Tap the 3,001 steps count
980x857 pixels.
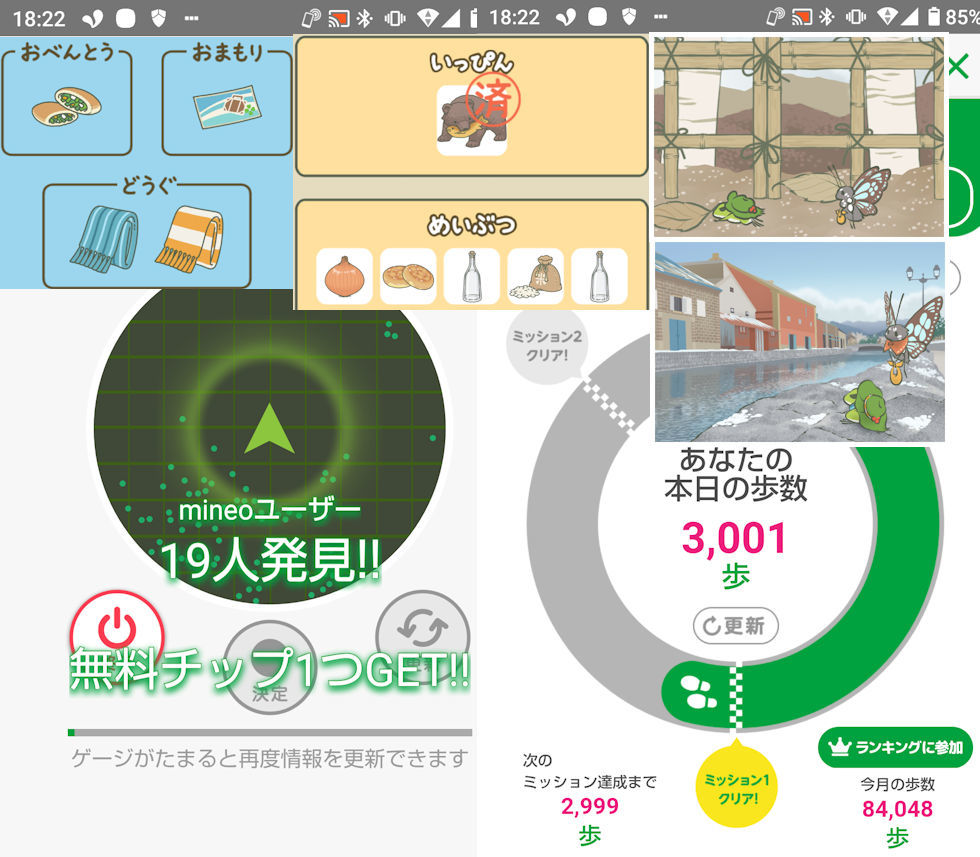click(734, 538)
